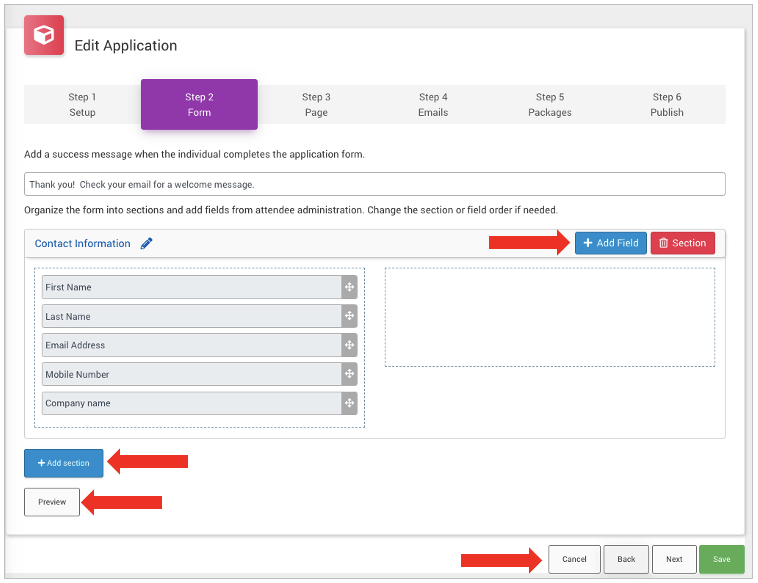Switch to Step 3 Page tab

pyautogui.click(x=316, y=105)
